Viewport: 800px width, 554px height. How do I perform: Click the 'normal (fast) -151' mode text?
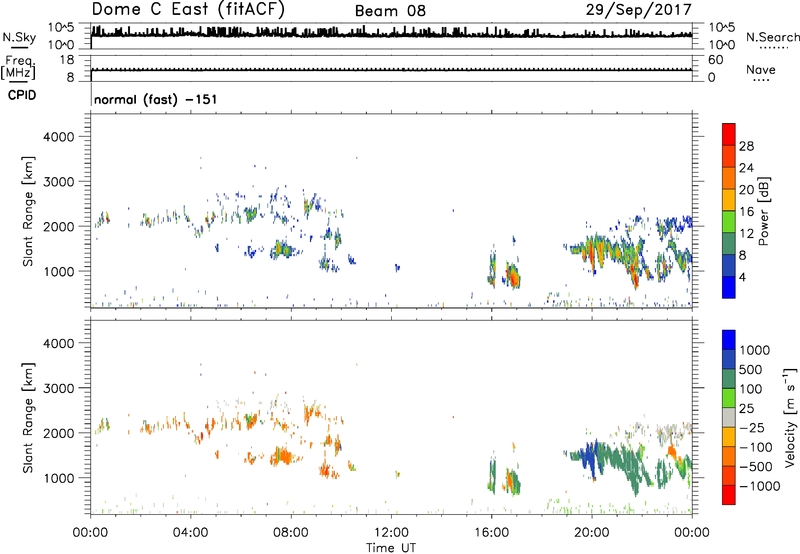156,99
